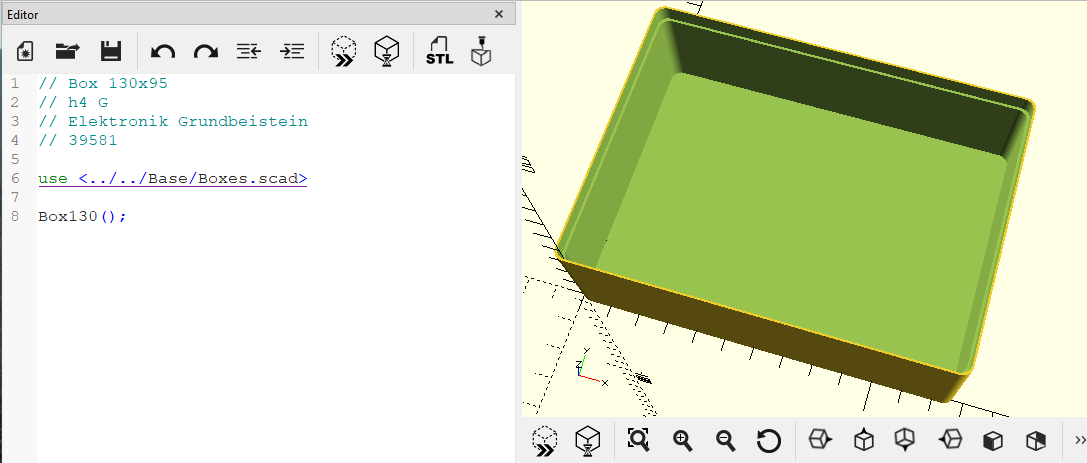Reset the 3D view
Viewport: 1087px width, 463px height.
click(769, 440)
